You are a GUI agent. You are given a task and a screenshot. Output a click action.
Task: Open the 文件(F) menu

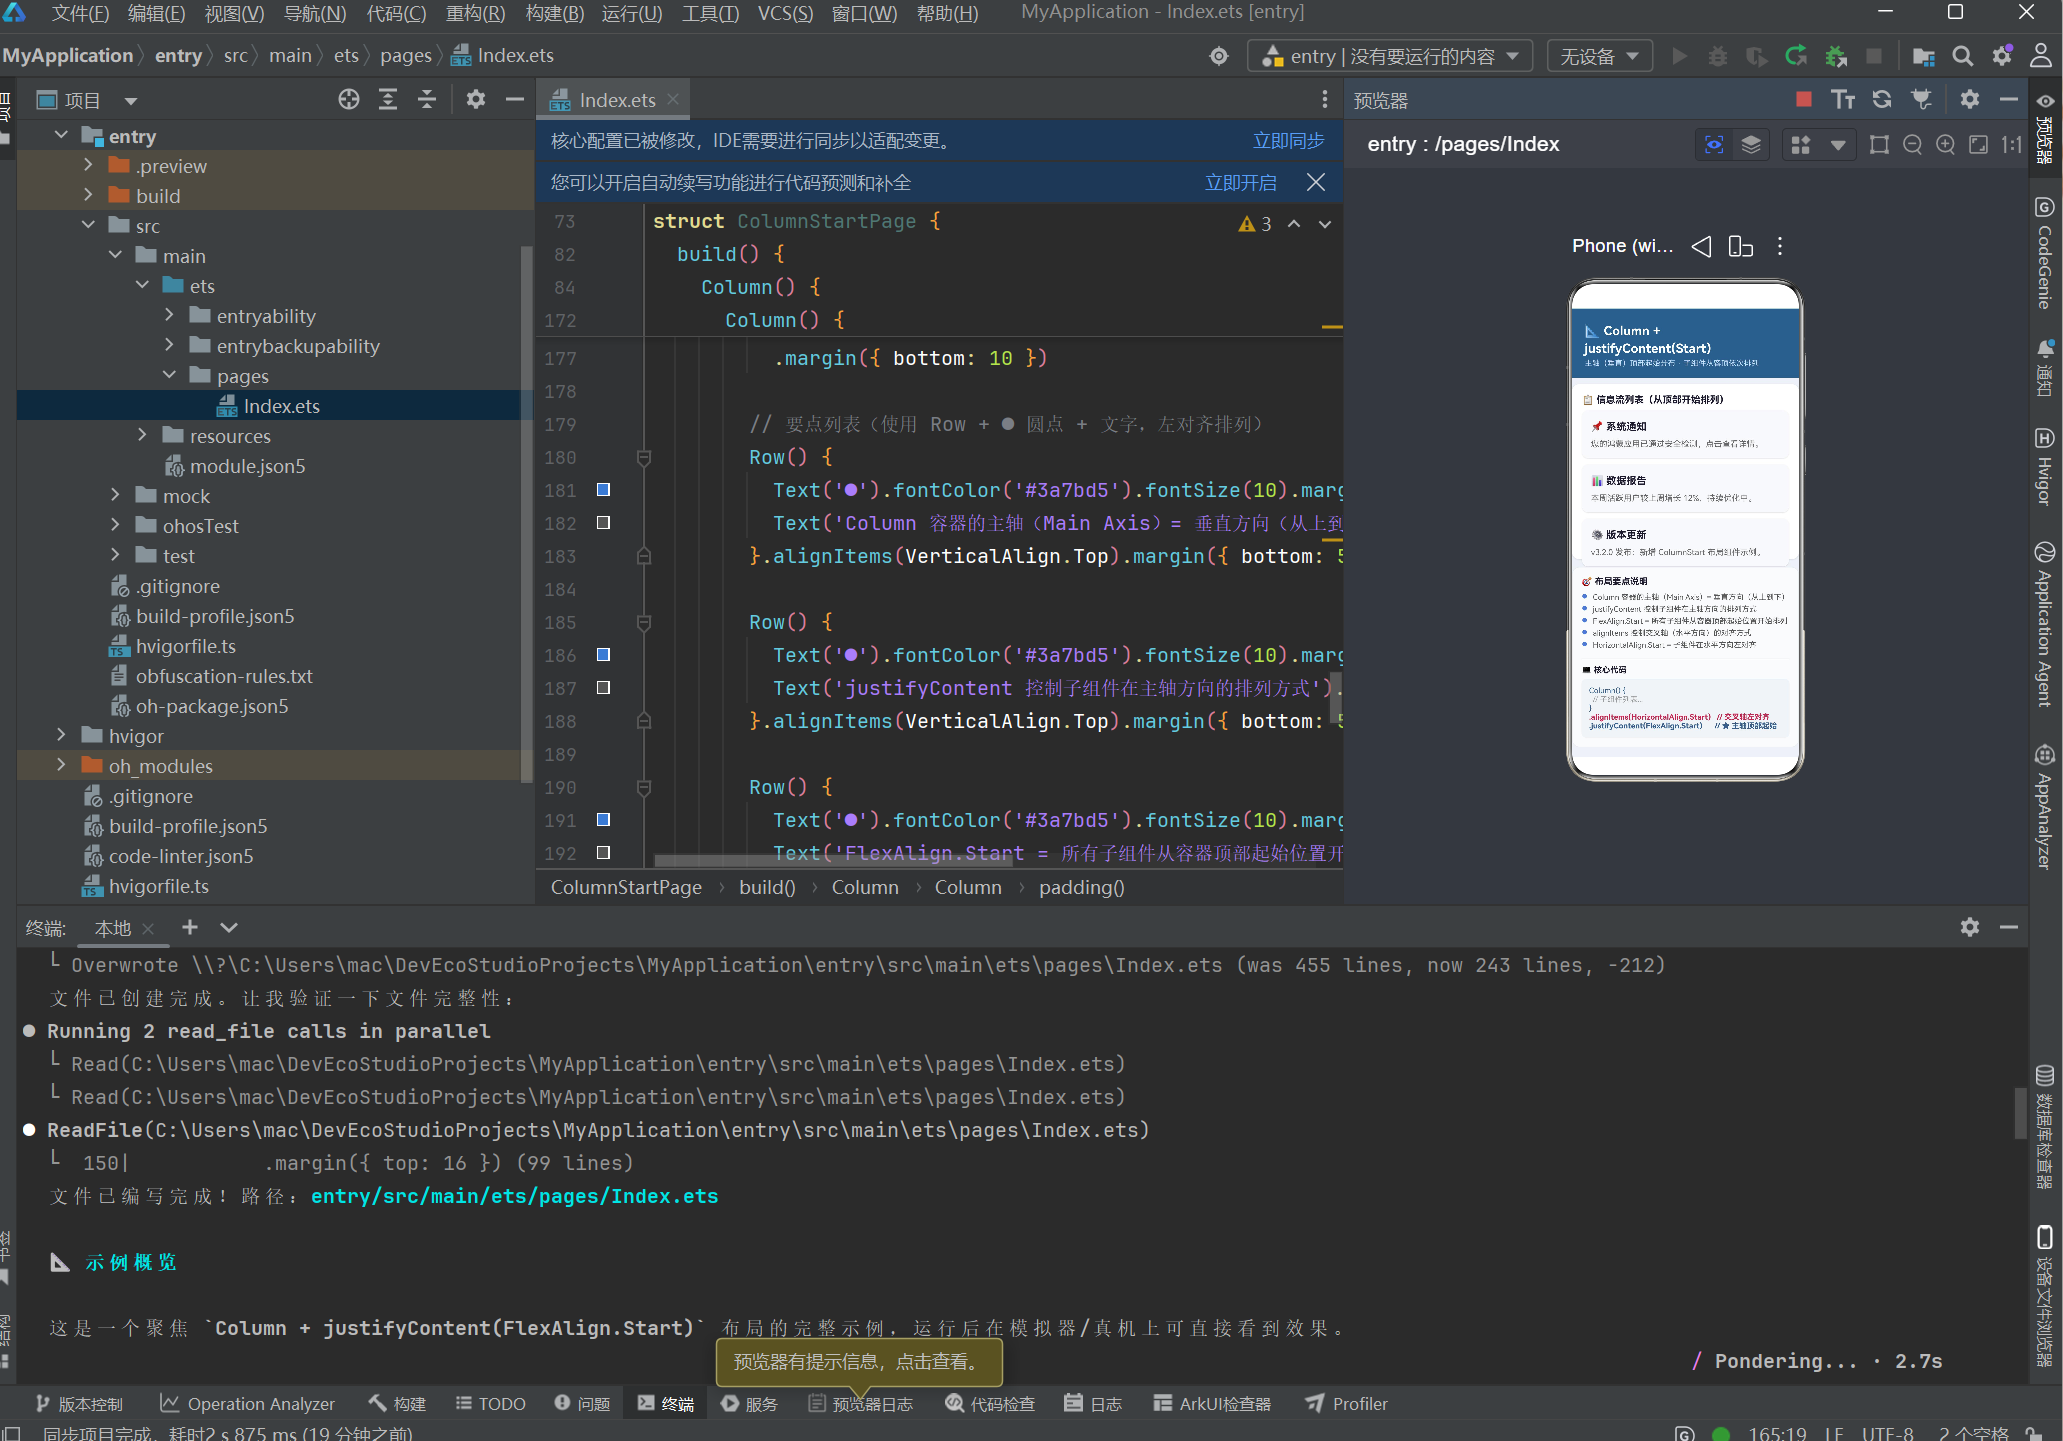click(80, 13)
